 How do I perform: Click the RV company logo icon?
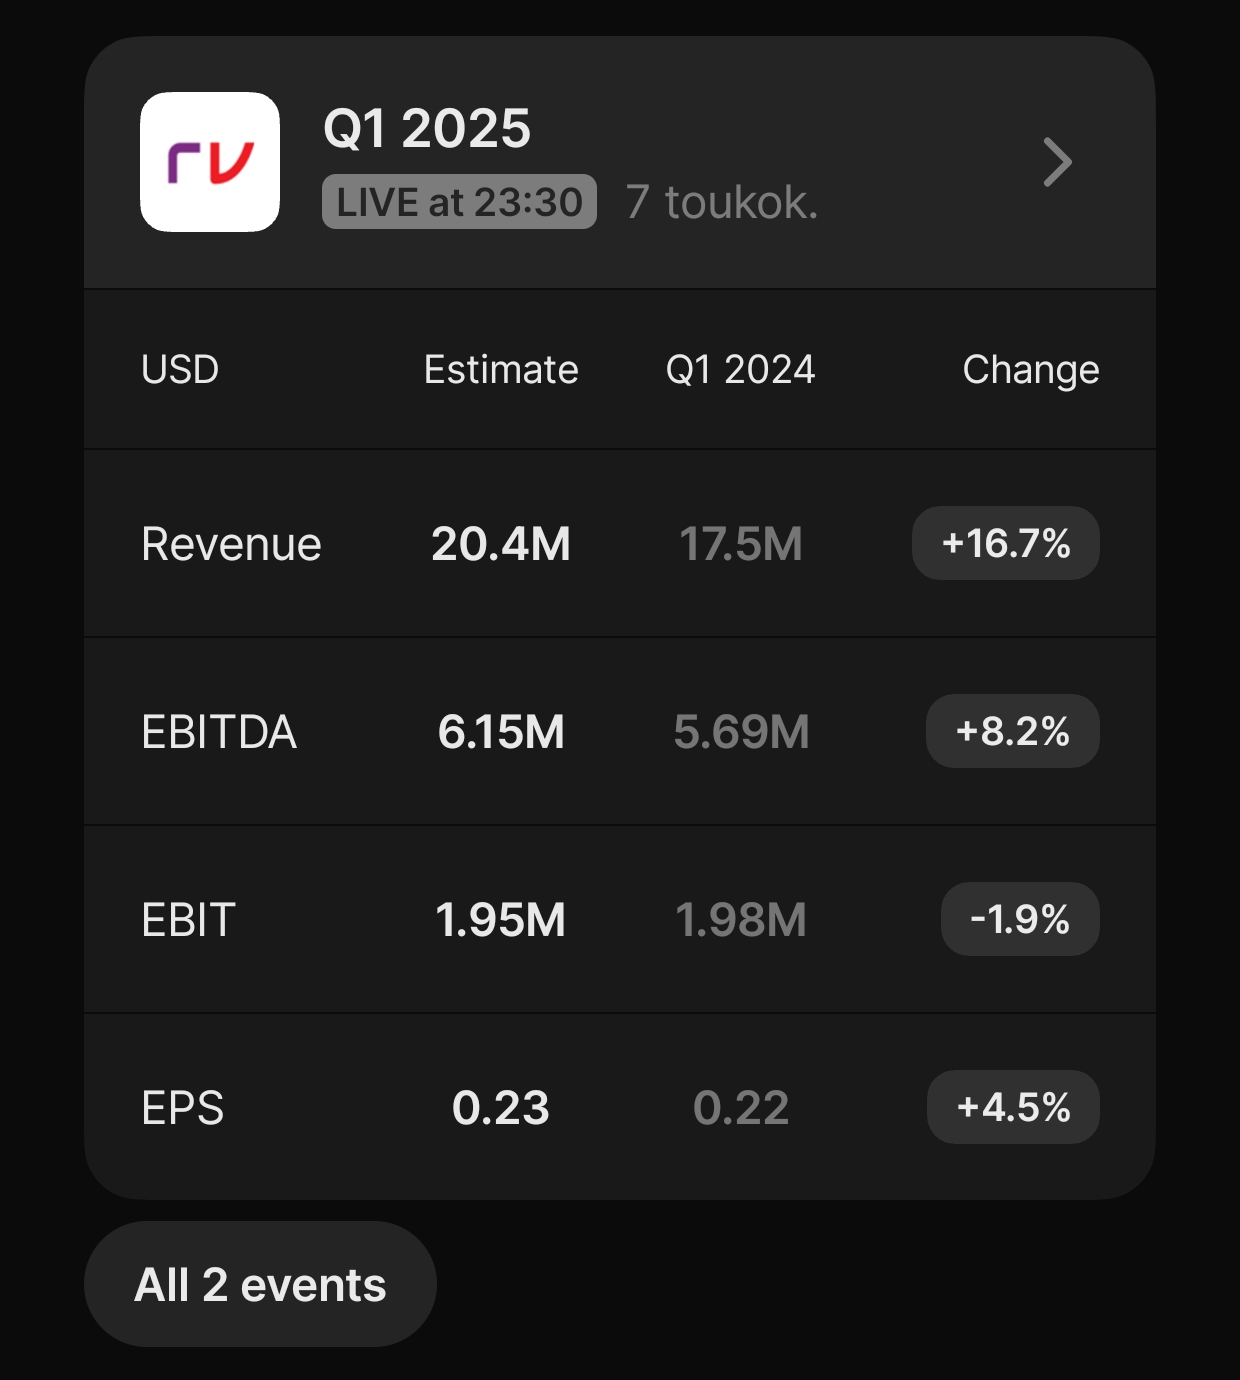click(210, 162)
